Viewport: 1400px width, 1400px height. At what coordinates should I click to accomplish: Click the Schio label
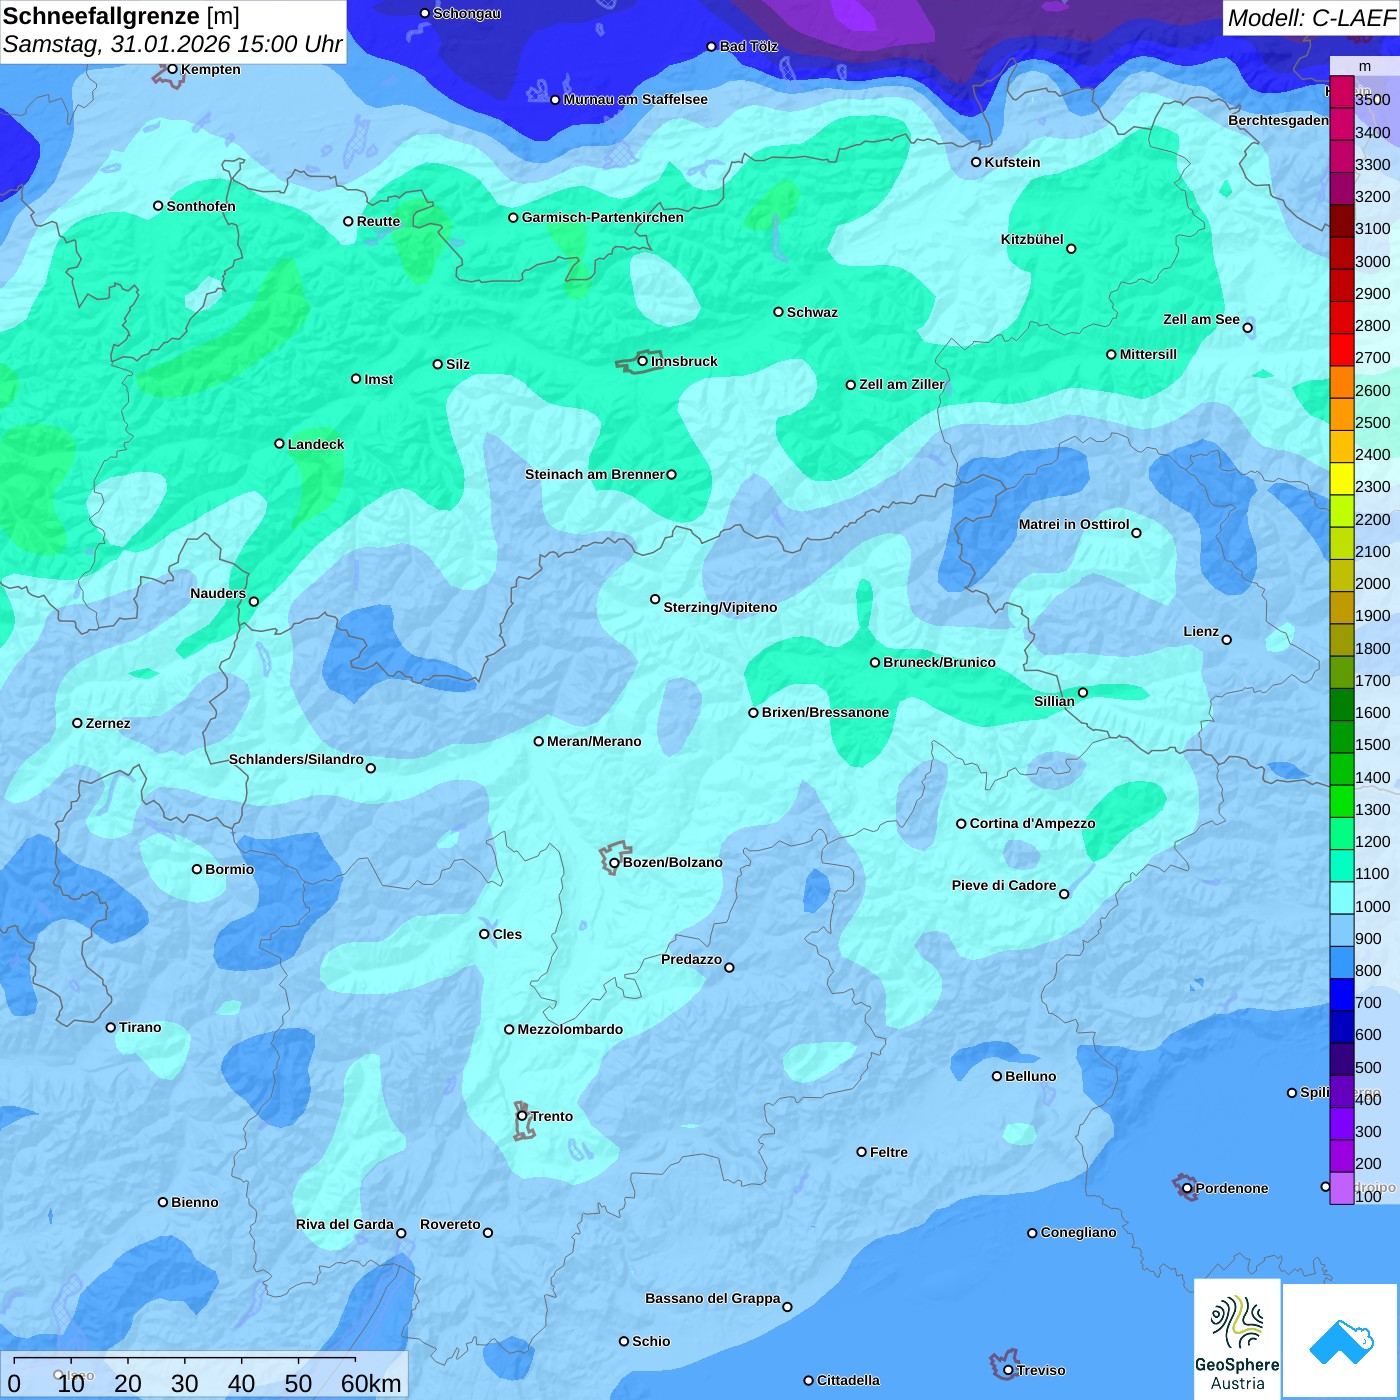(651, 1341)
